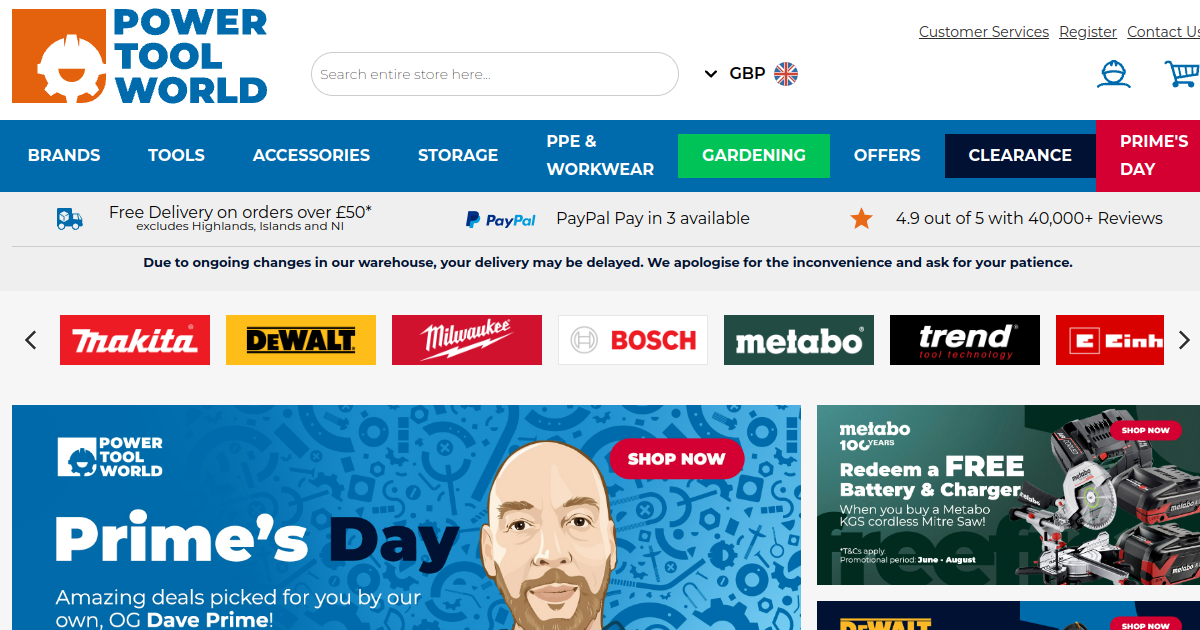Select the Makita brand logo
The image size is (1200, 630).
pyautogui.click(x=135, y=340)
